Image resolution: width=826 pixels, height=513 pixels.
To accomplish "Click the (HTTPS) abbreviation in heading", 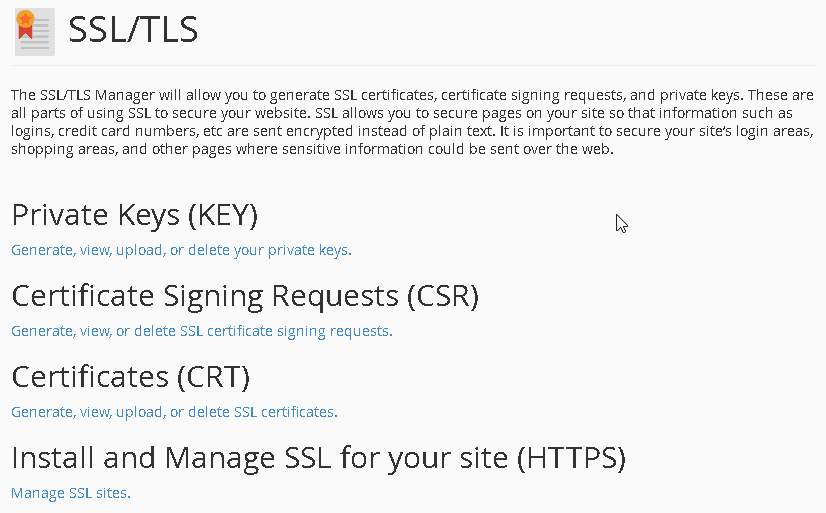I will tap(572, 458).
